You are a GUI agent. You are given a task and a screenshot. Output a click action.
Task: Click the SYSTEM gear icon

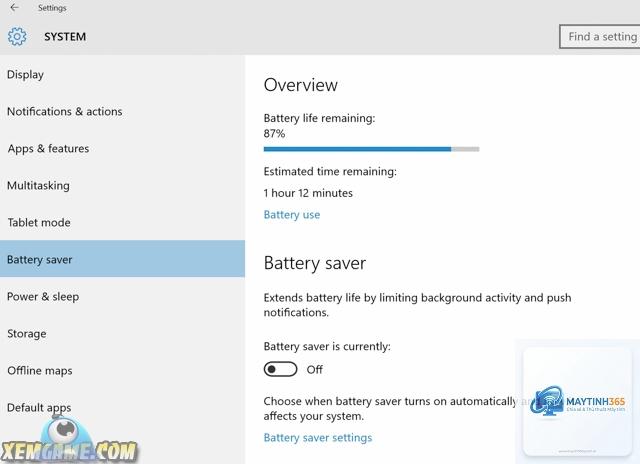click(17, 36)
